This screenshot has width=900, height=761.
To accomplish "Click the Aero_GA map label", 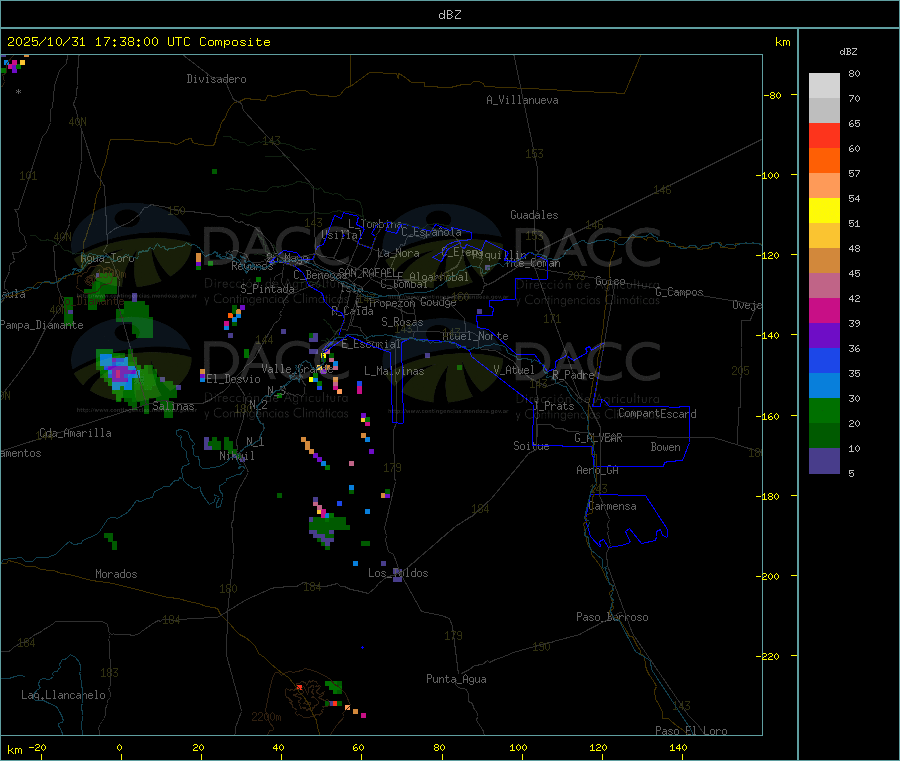I will point(598,470).
